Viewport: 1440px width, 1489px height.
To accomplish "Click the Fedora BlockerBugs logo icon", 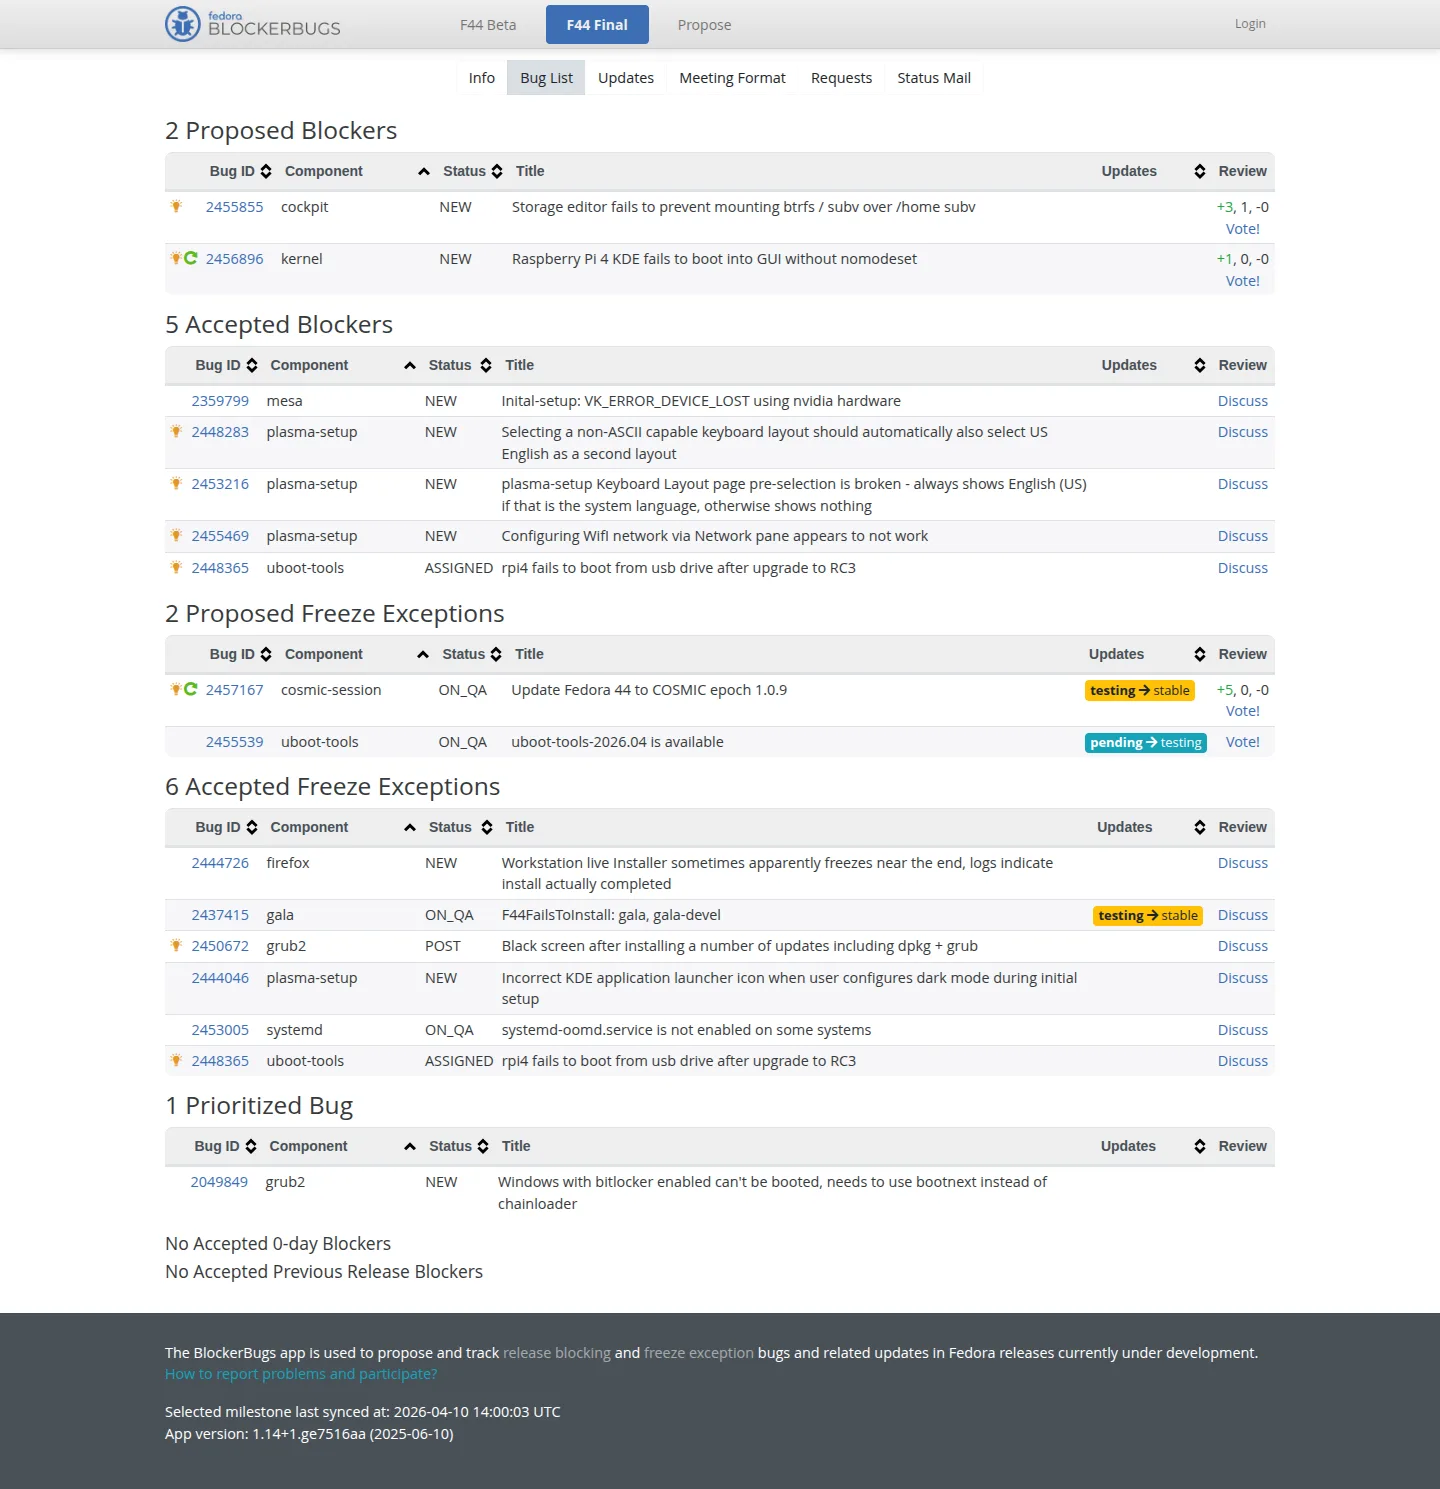I will point(183,24).
